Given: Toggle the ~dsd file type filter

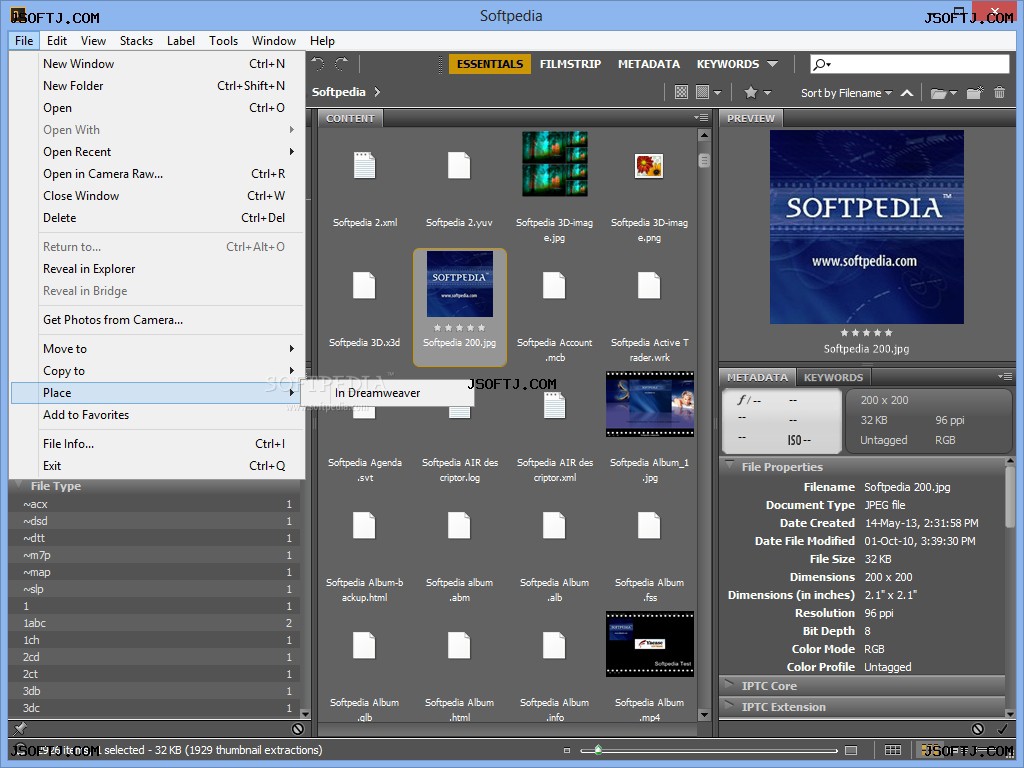Looking at the screenshot, I should [155, 521].
